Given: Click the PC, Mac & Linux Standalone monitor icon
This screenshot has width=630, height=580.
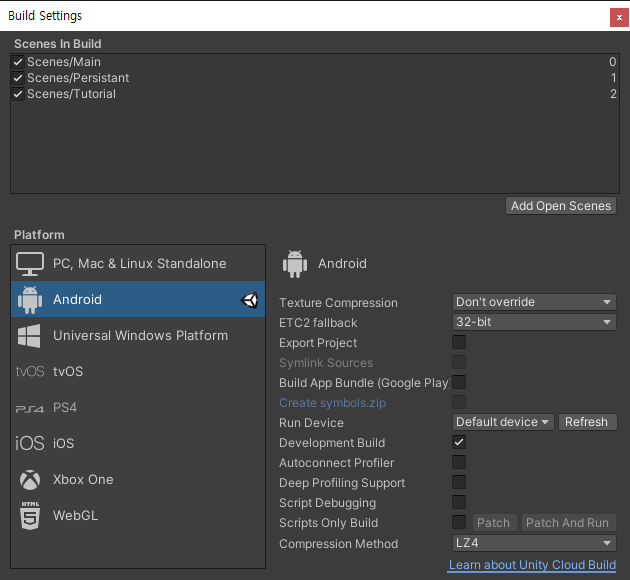Looking at the screenshot, I should 30,264.
